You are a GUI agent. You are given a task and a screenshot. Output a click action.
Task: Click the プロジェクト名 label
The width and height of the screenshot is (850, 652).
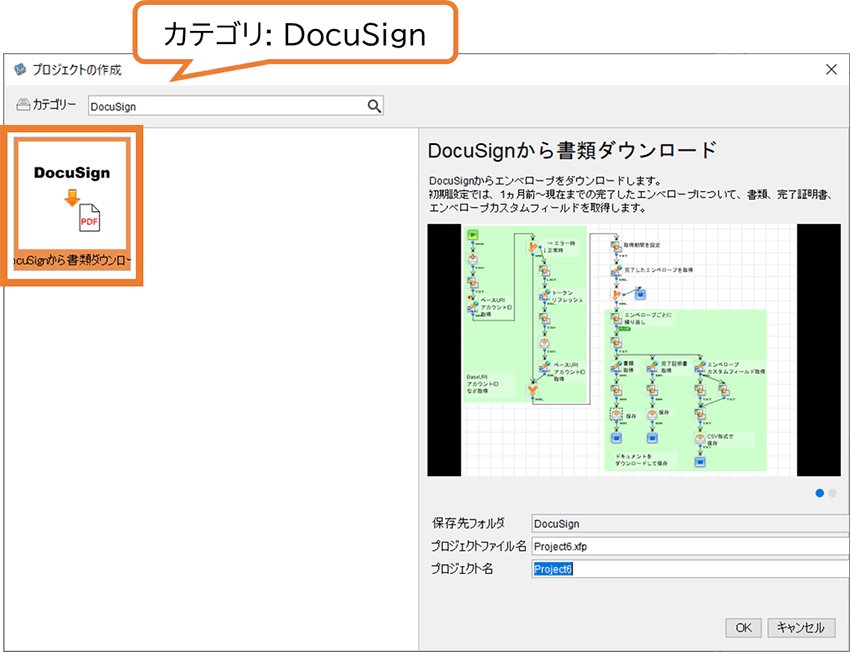[462, 569]
